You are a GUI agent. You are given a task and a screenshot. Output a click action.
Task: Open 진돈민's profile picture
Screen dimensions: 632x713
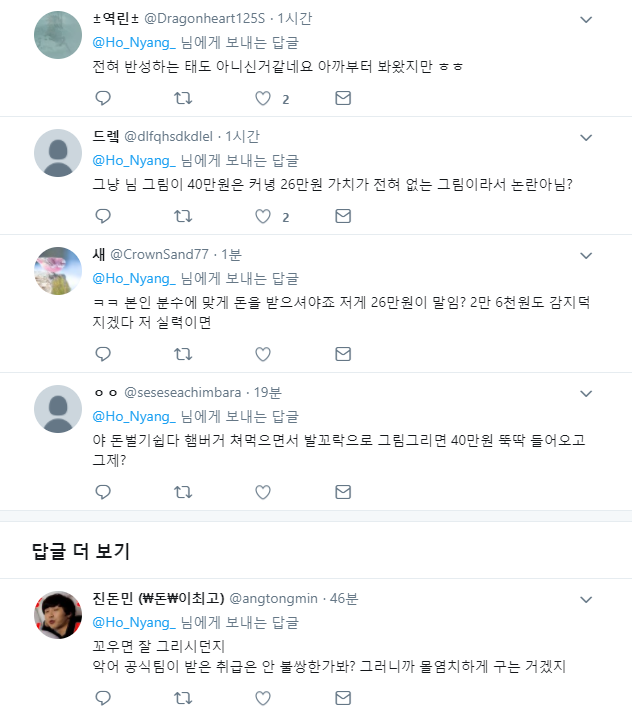point(58,615)
